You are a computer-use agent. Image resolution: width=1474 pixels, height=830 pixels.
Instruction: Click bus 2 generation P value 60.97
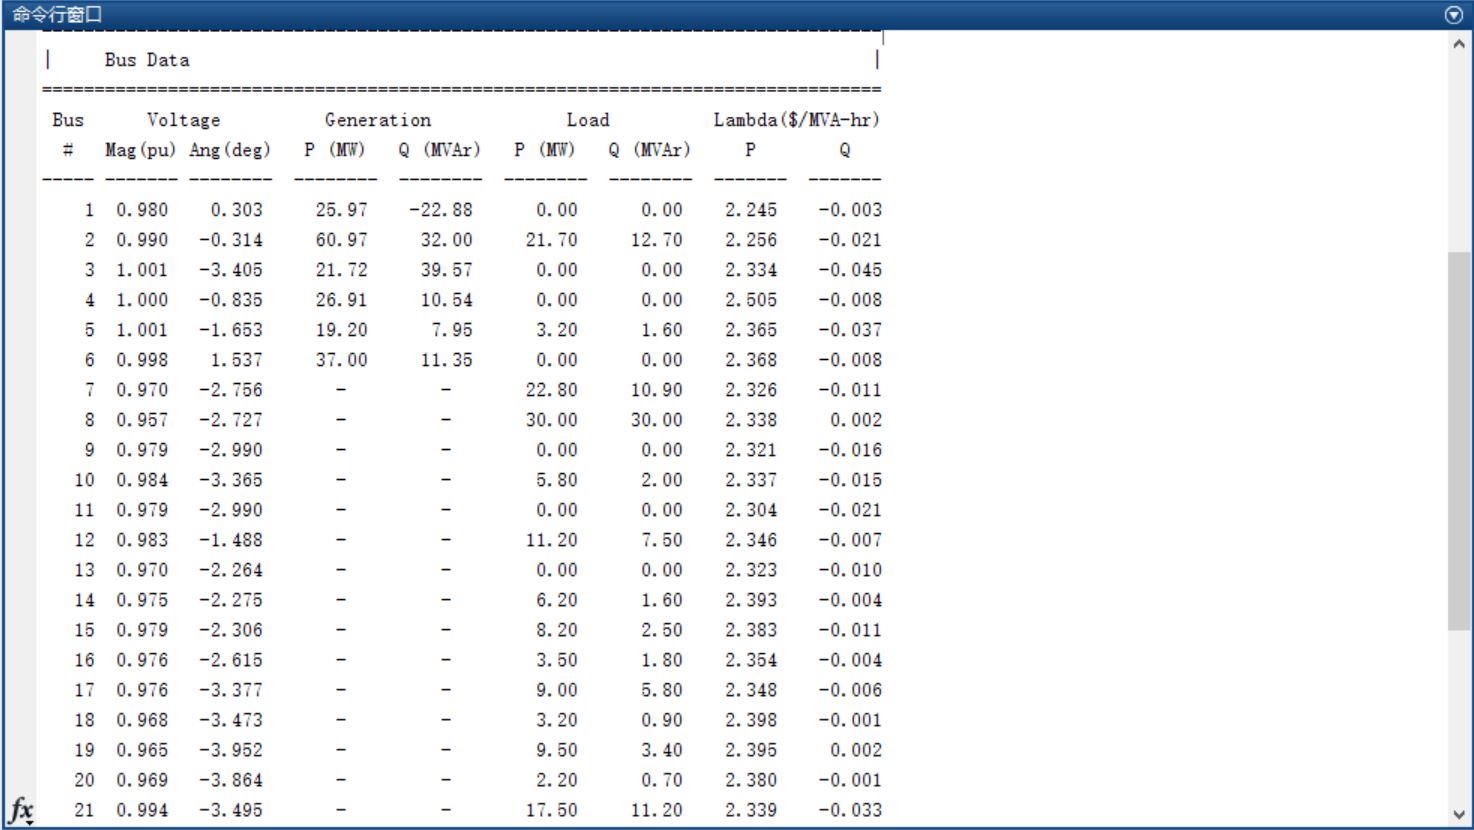342,240
